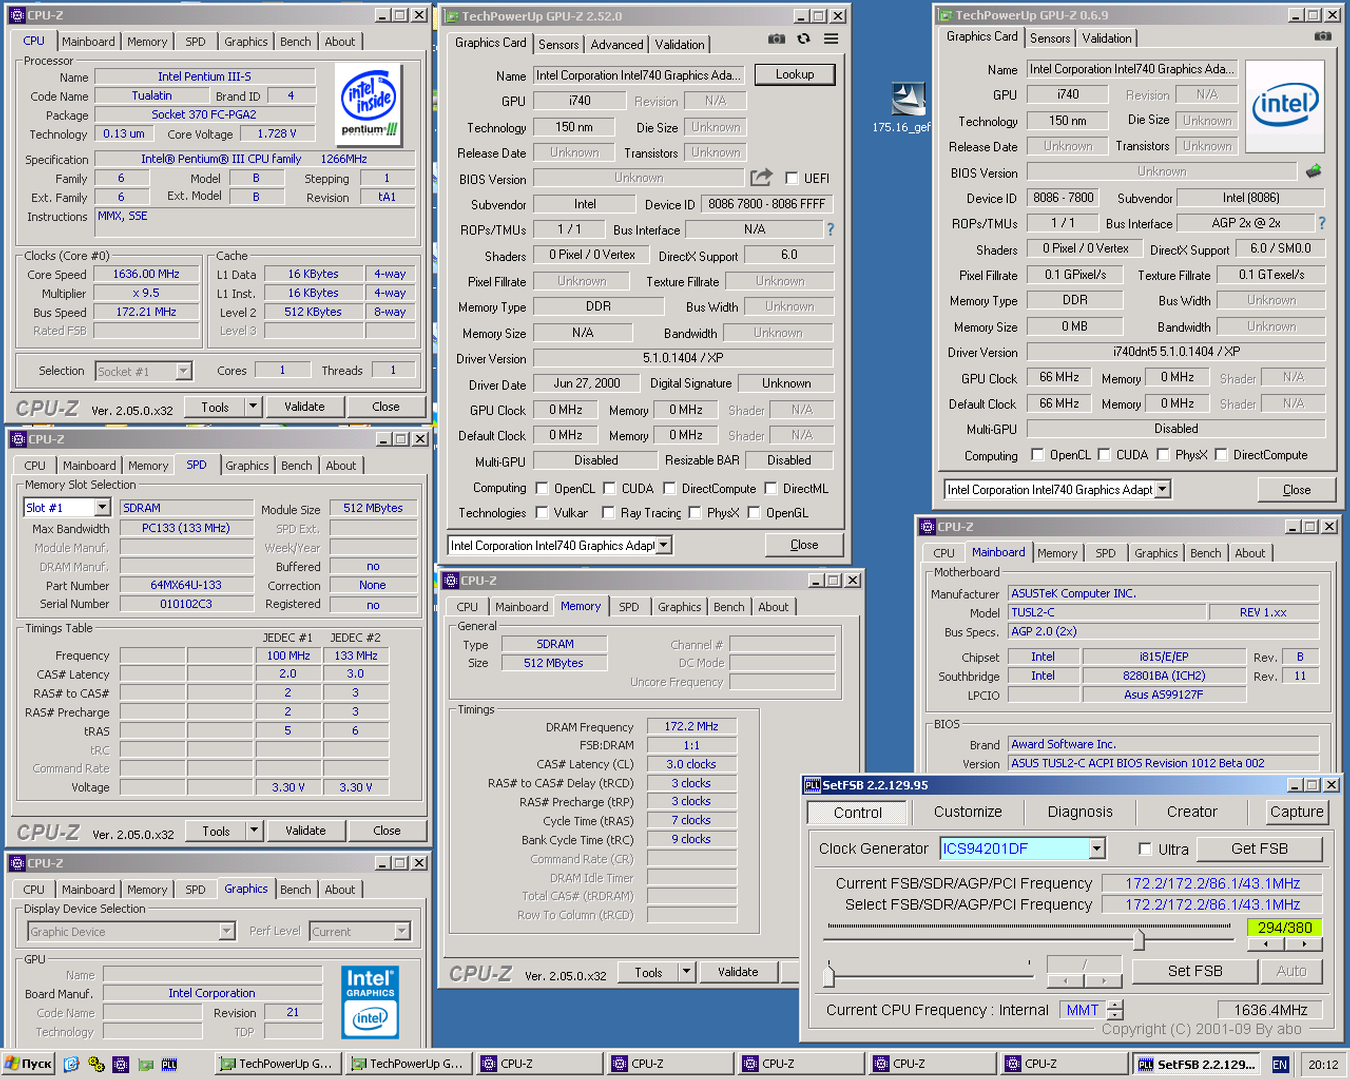Image resolution: width=1350 pixels, height=1080 pixels.
Task: Click the CPU-Z quick launch icon
Action: 121,1064
